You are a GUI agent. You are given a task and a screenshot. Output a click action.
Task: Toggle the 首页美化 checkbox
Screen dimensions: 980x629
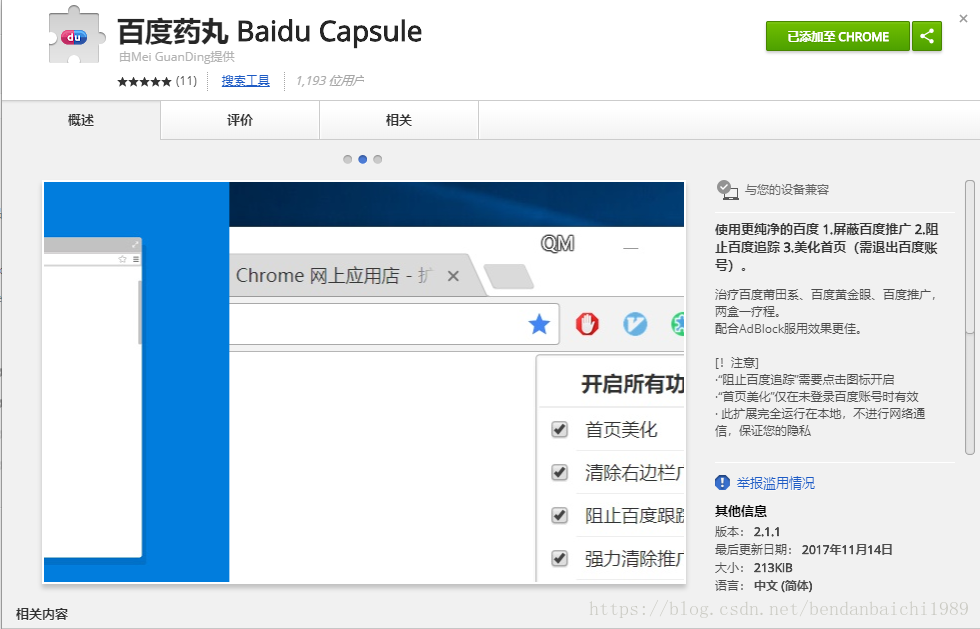click(x=559, y=430)
